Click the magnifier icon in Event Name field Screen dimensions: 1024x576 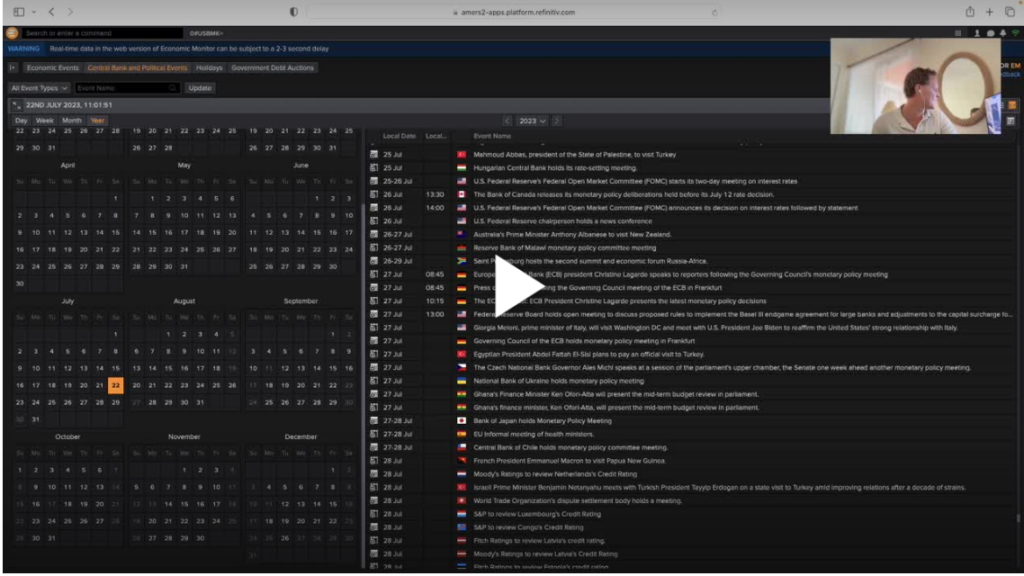tap(172, 88)
